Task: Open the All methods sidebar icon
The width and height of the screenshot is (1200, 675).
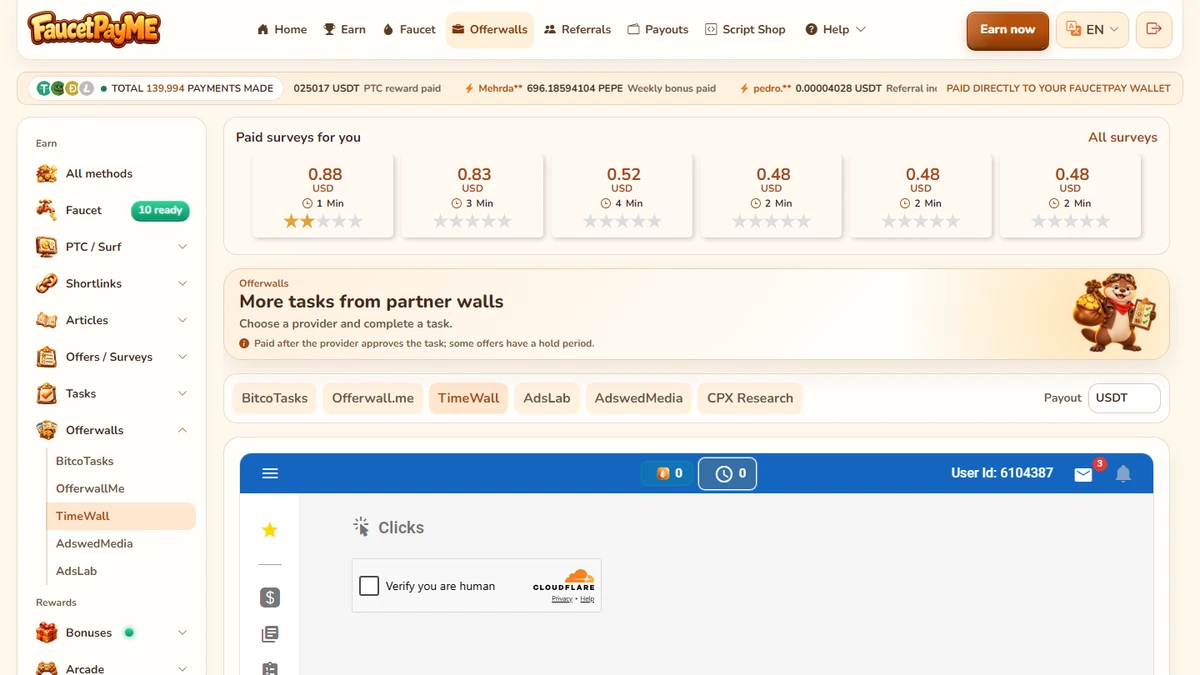Action: pos(46,174)
